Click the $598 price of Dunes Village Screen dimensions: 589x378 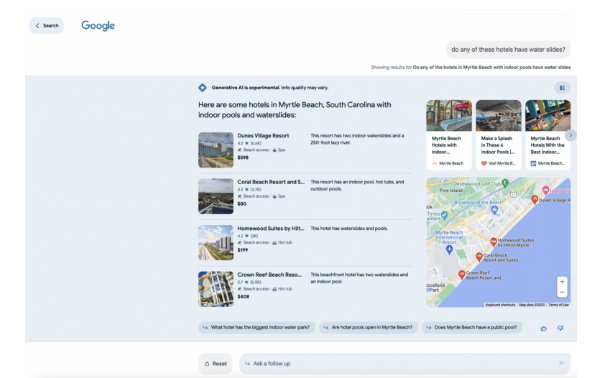tap(243, 157)
